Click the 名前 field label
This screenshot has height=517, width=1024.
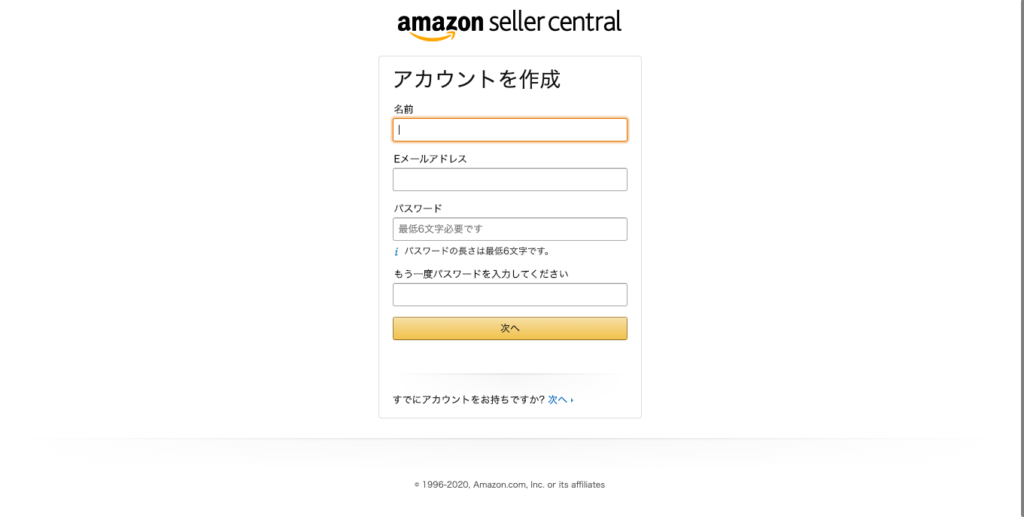(x=404, y=109)
